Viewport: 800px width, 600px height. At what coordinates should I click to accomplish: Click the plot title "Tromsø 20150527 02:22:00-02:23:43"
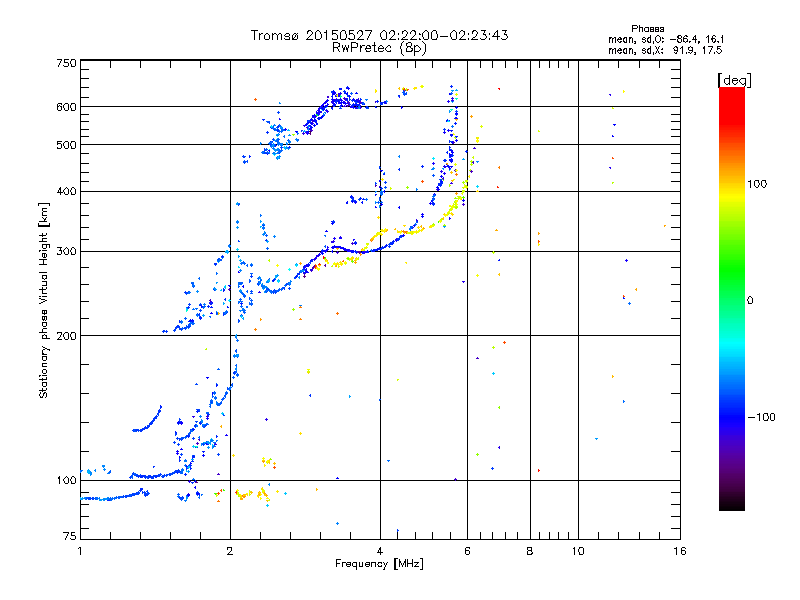379,35
